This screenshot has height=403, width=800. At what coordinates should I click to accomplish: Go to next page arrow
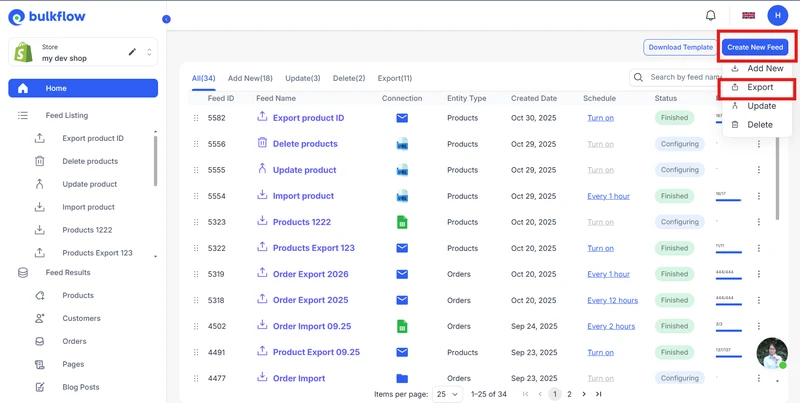pos(584,394)
